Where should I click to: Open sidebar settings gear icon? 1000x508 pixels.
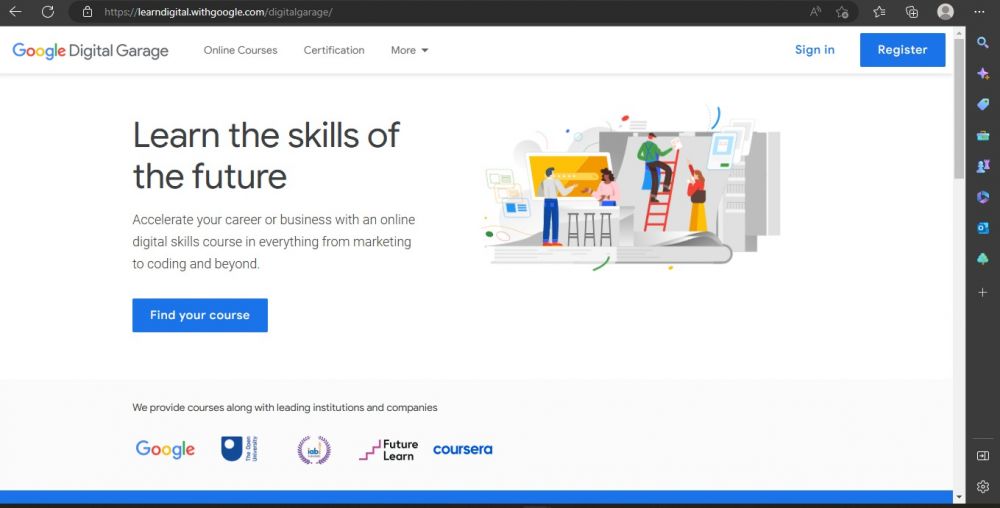point(983,487)
